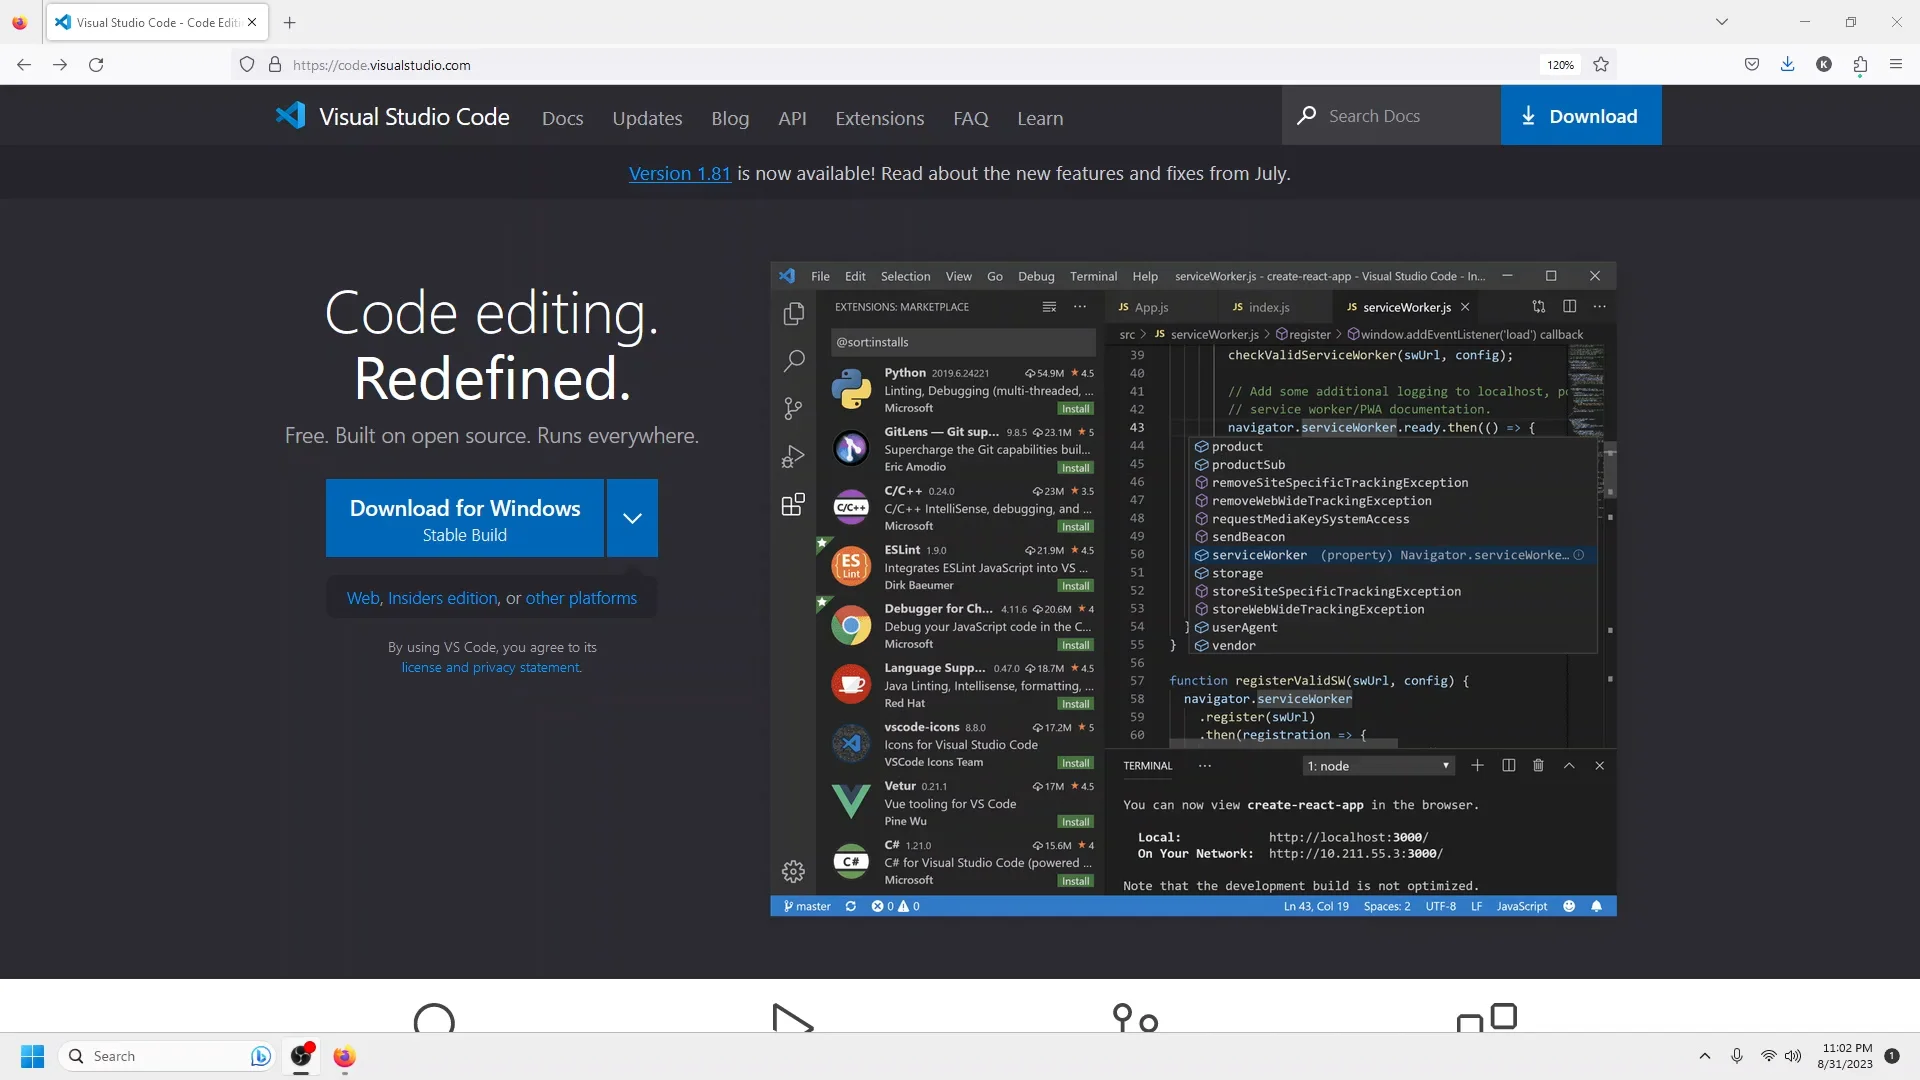Toggle the tracking protection shield

246,64
